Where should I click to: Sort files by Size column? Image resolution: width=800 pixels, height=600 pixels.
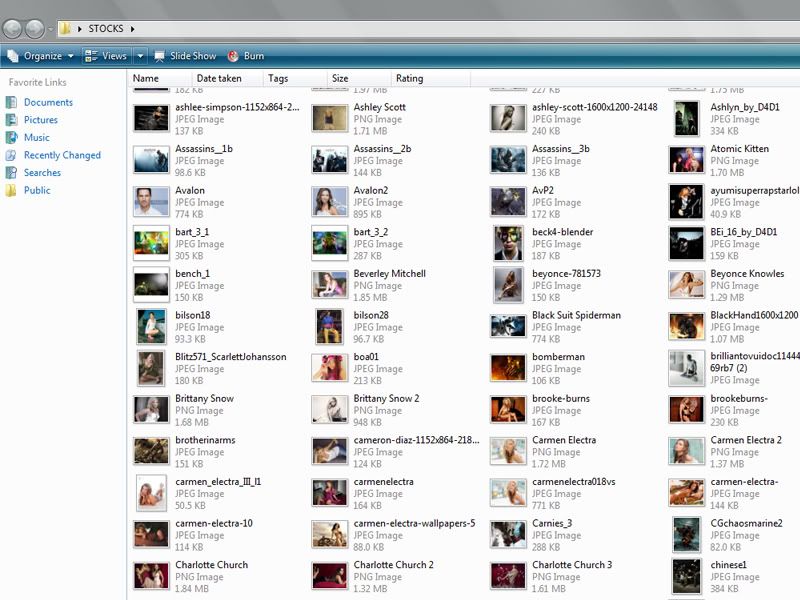click(x=359, y=79)
